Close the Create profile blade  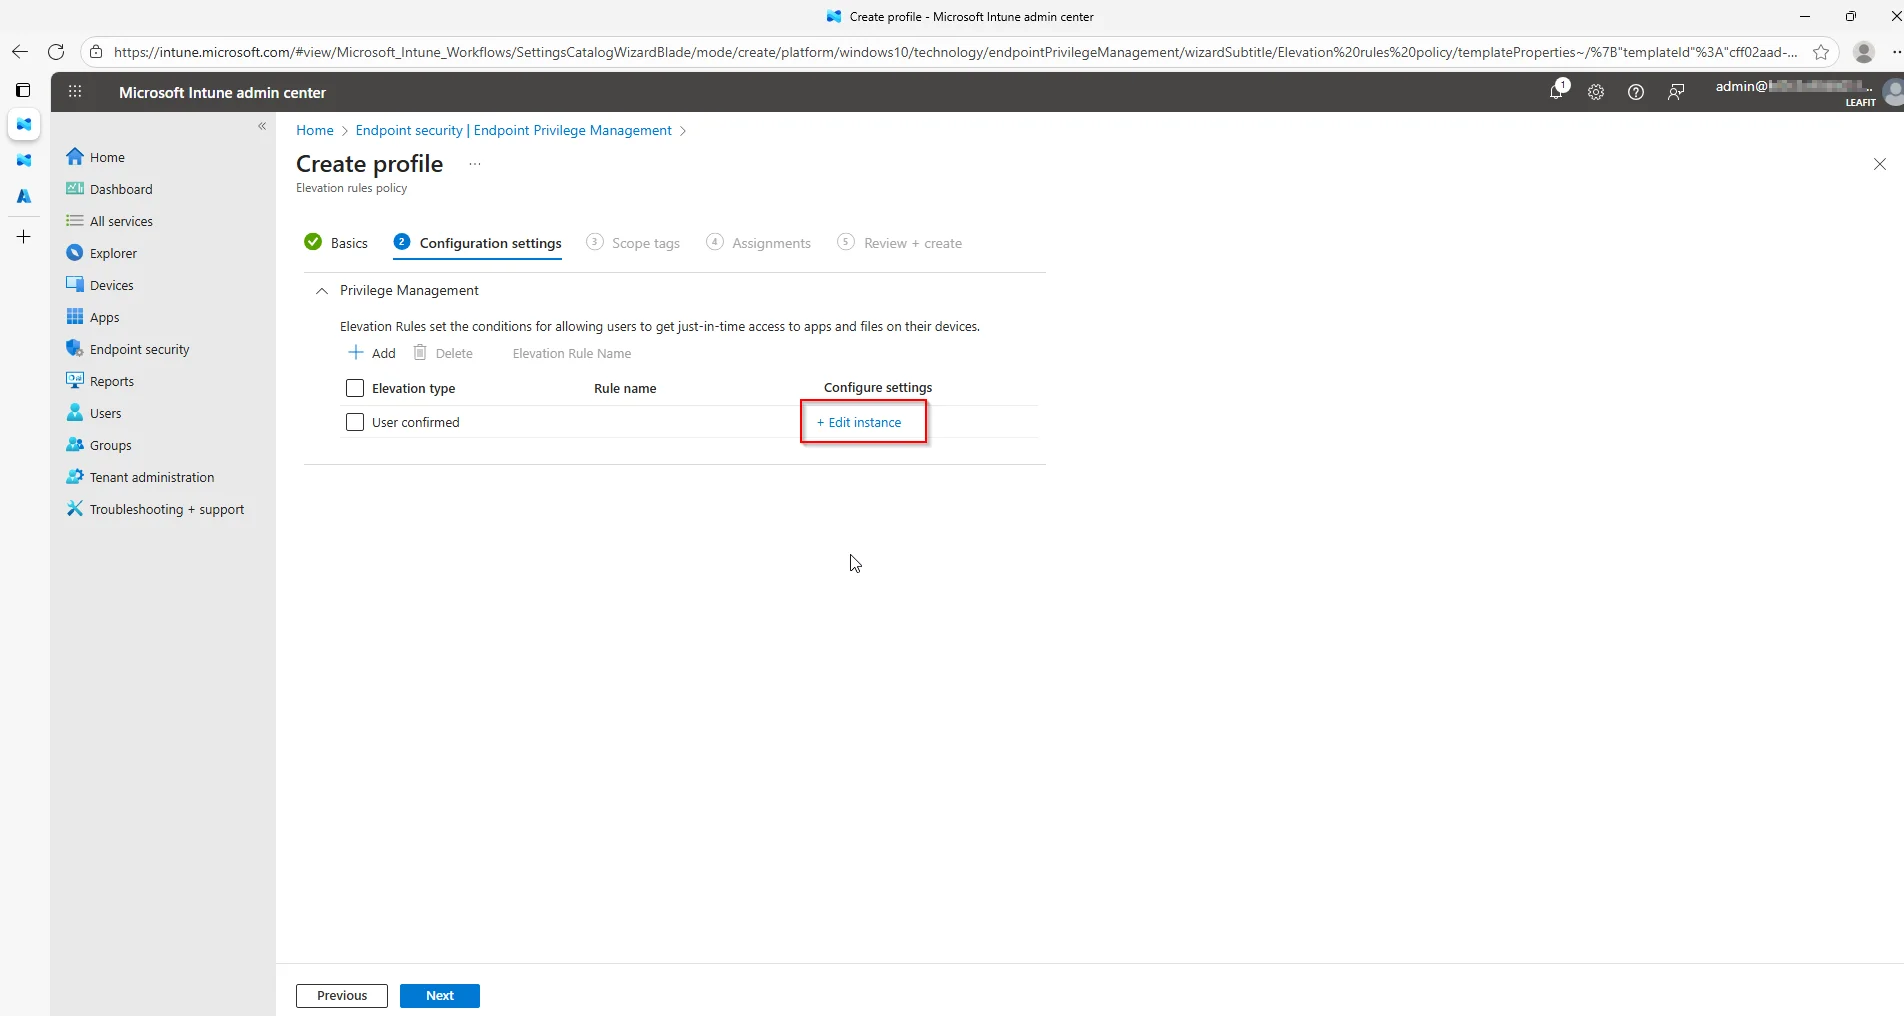tap(1880, 164)
